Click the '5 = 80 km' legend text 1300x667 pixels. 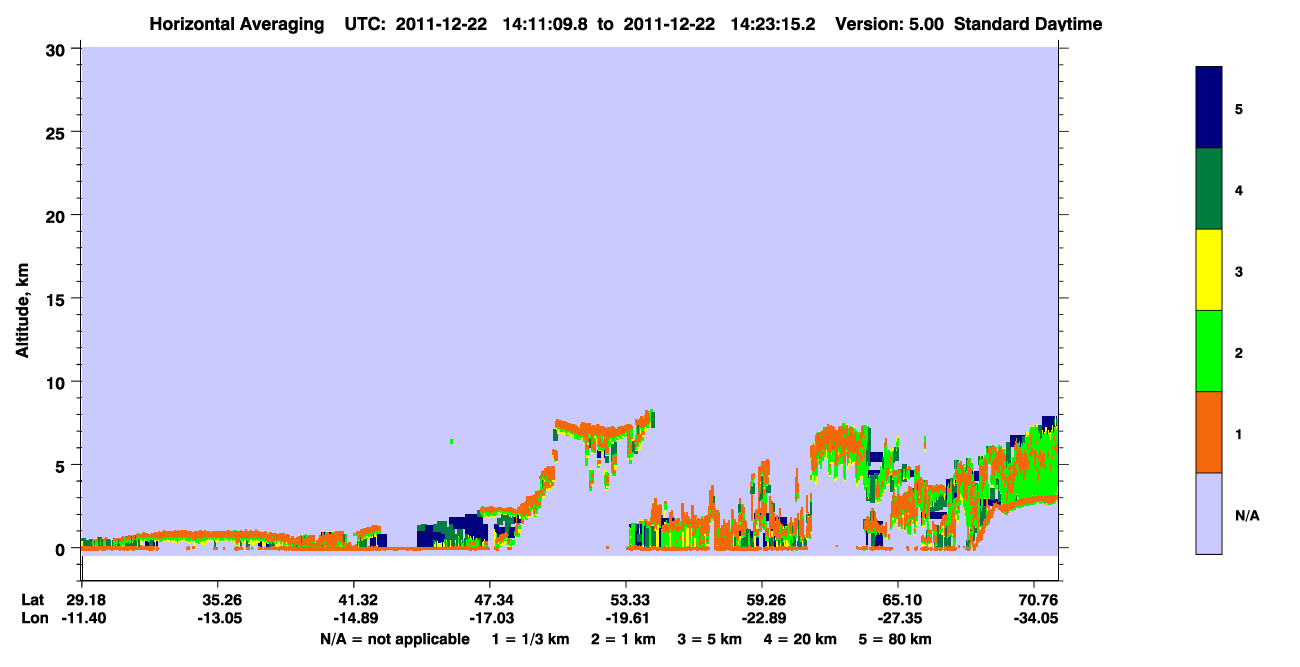coord(895,639)
